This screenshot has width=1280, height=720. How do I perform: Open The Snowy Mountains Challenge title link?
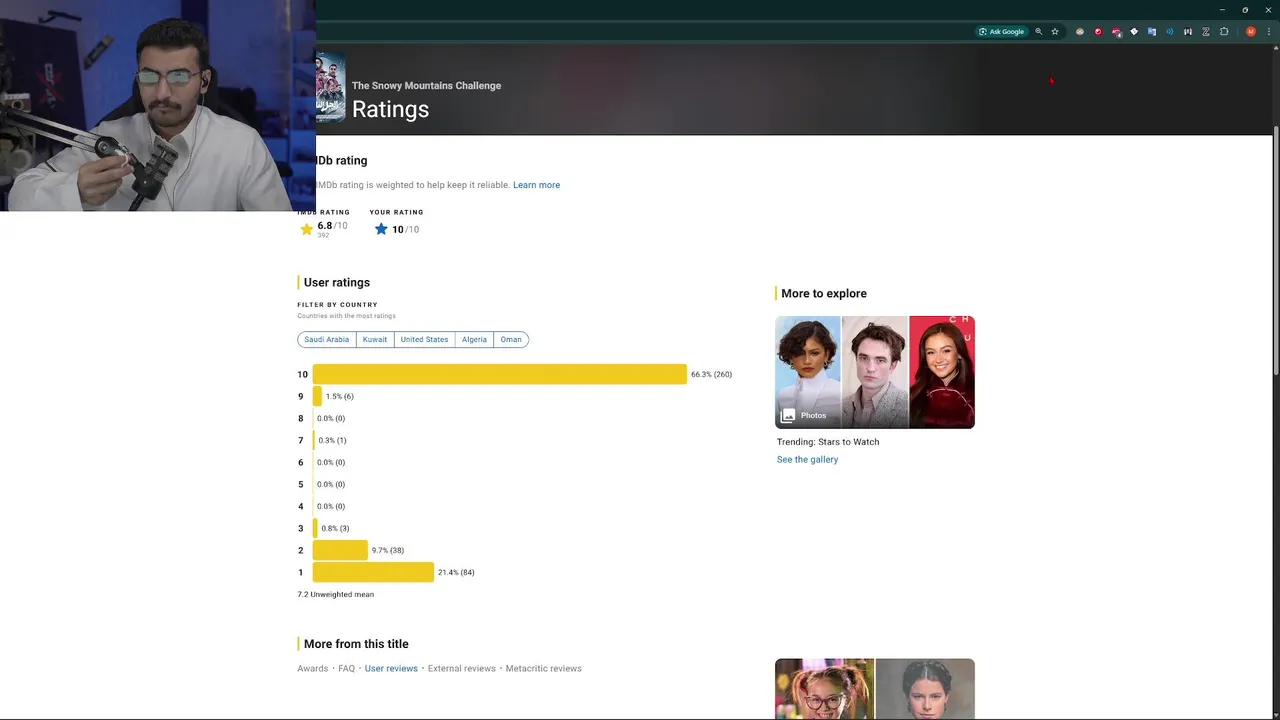(426, 86)
